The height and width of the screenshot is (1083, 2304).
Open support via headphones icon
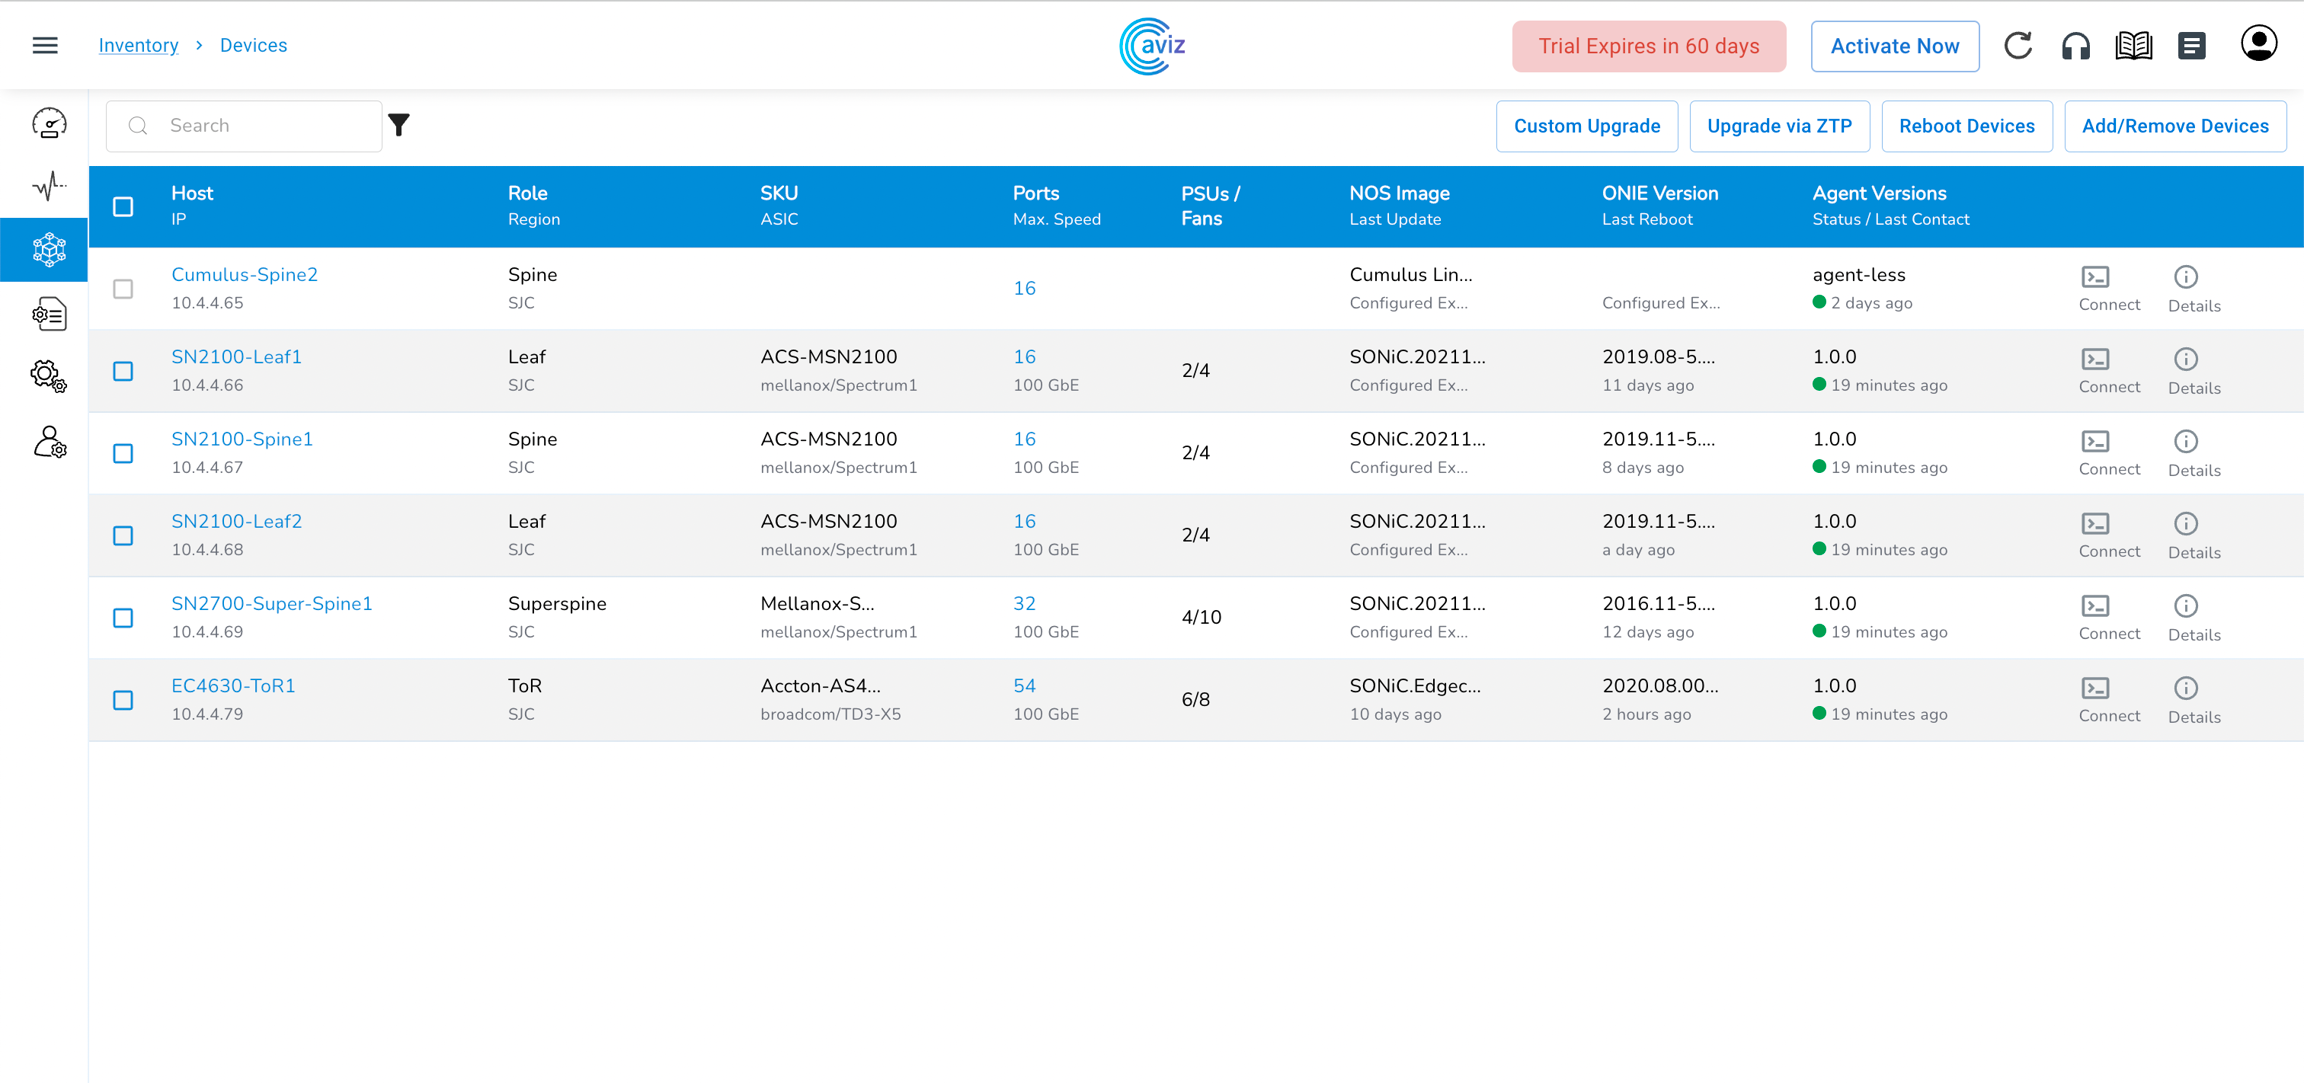2076,46
